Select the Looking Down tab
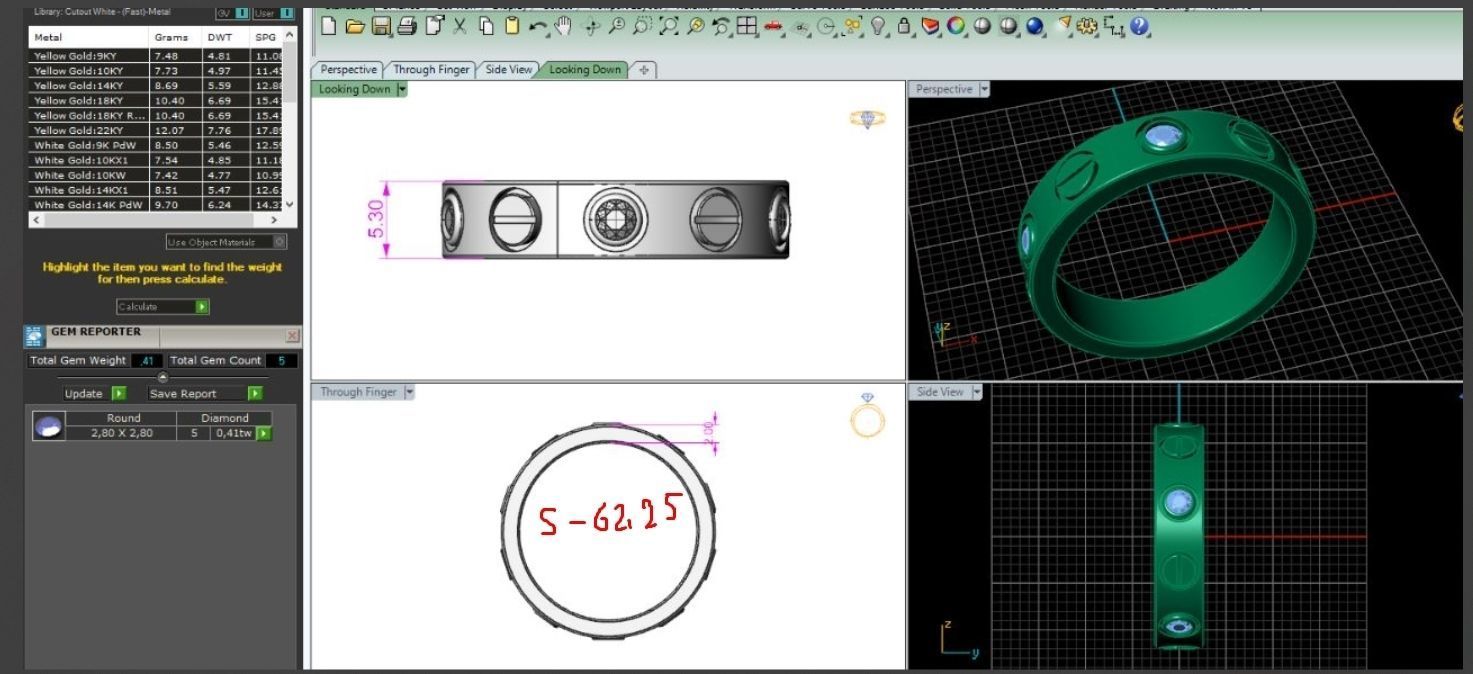 pyautogui.click(x=585, y=70)
